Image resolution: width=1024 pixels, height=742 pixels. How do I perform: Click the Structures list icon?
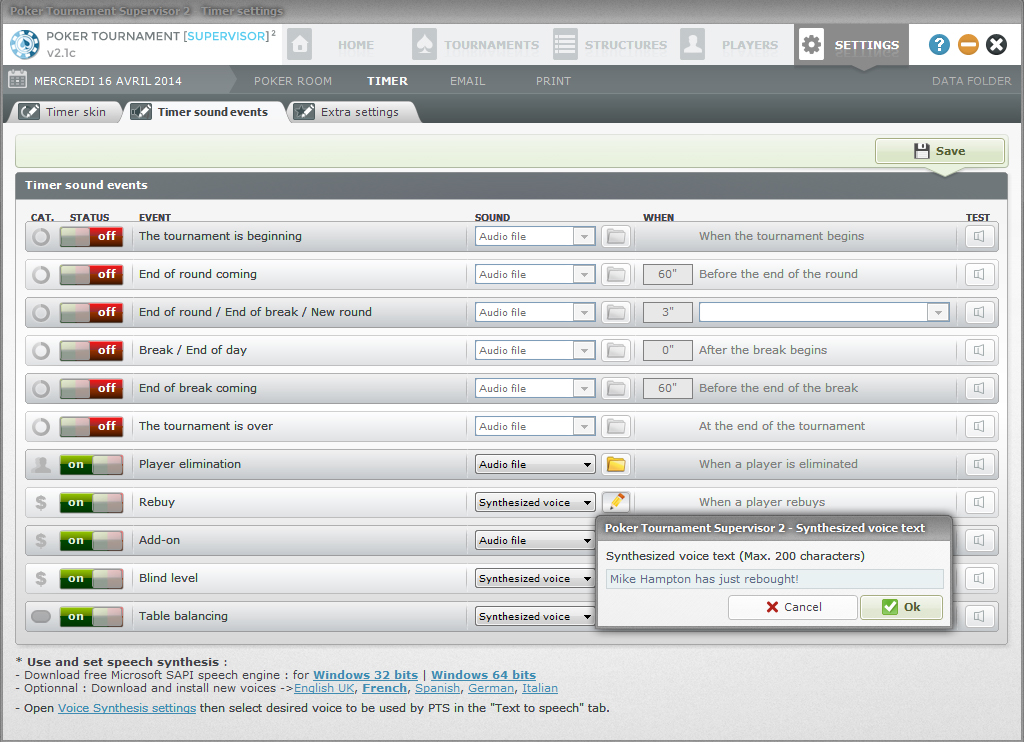click(565, 45)
